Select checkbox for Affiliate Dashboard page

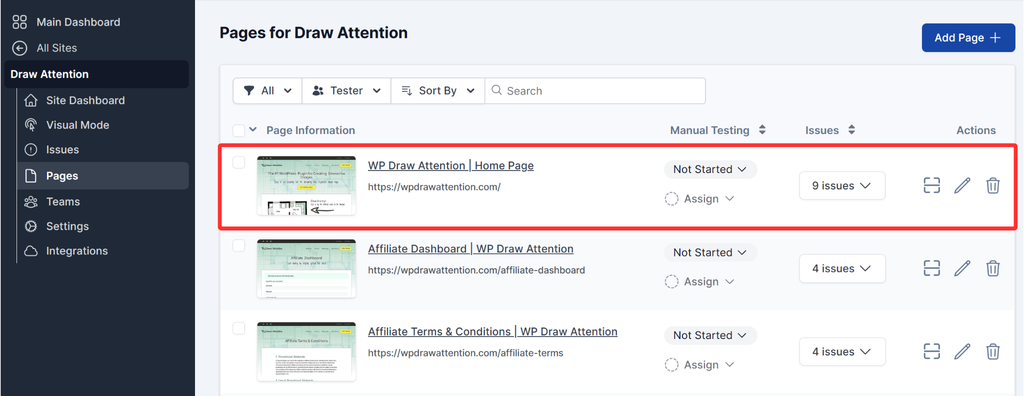tap(239, 245)
